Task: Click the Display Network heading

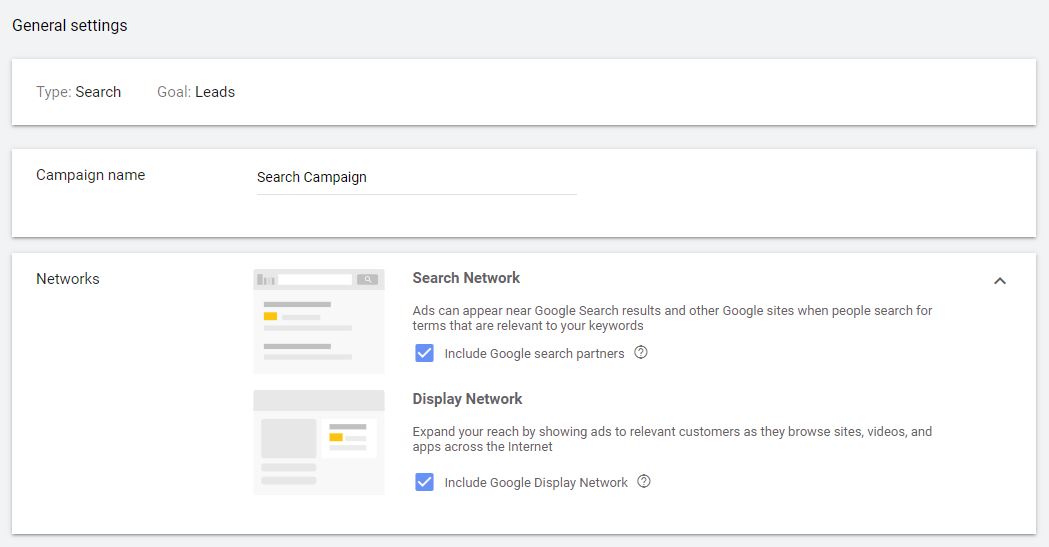Action: (467, 399)
